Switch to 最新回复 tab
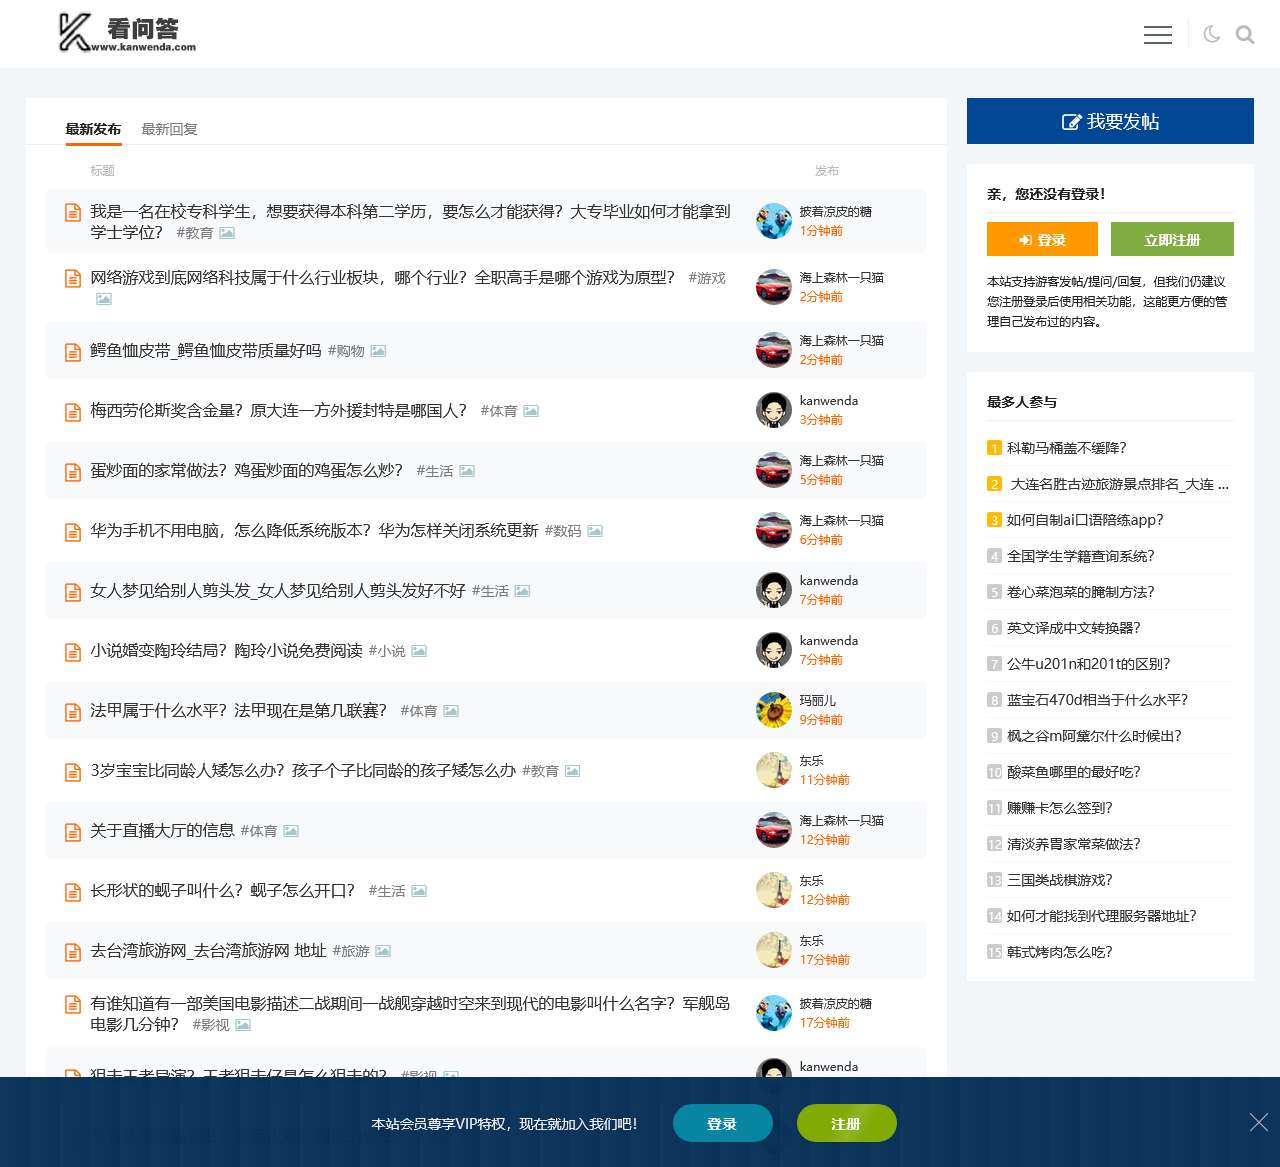The height and width of the screenshot is (1167, 1280). (x=170, y=129)
